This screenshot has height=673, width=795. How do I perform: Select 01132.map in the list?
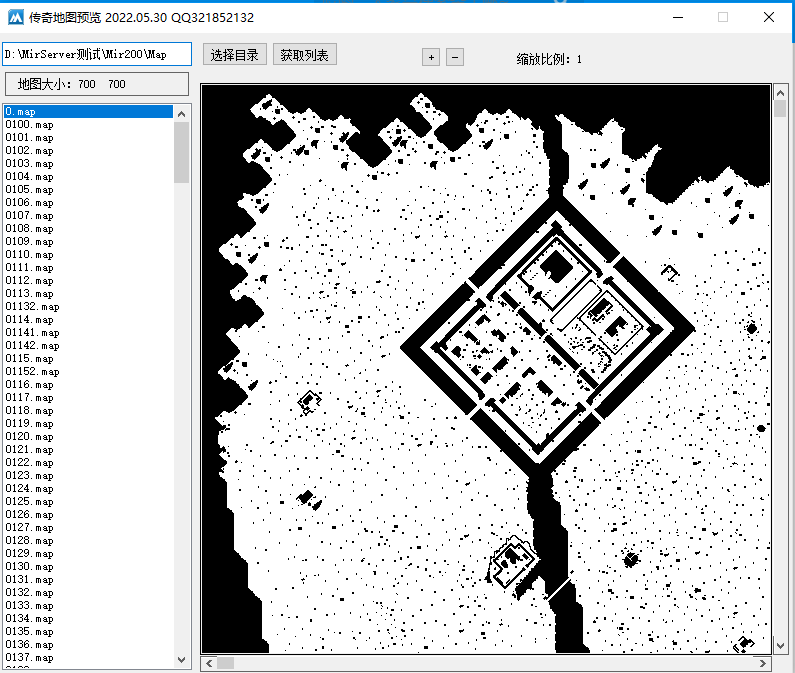88,307
